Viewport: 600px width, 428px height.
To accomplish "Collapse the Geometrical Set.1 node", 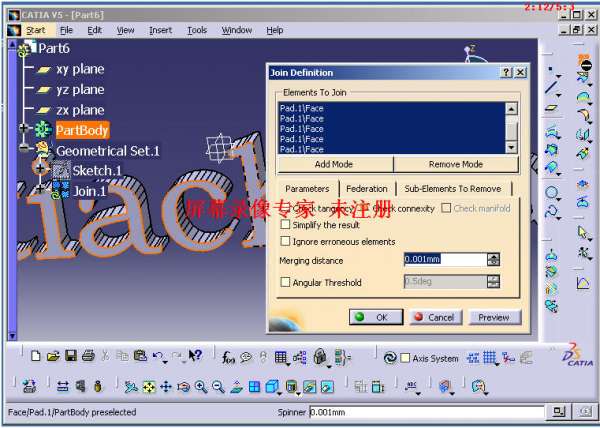I will 25,150.
